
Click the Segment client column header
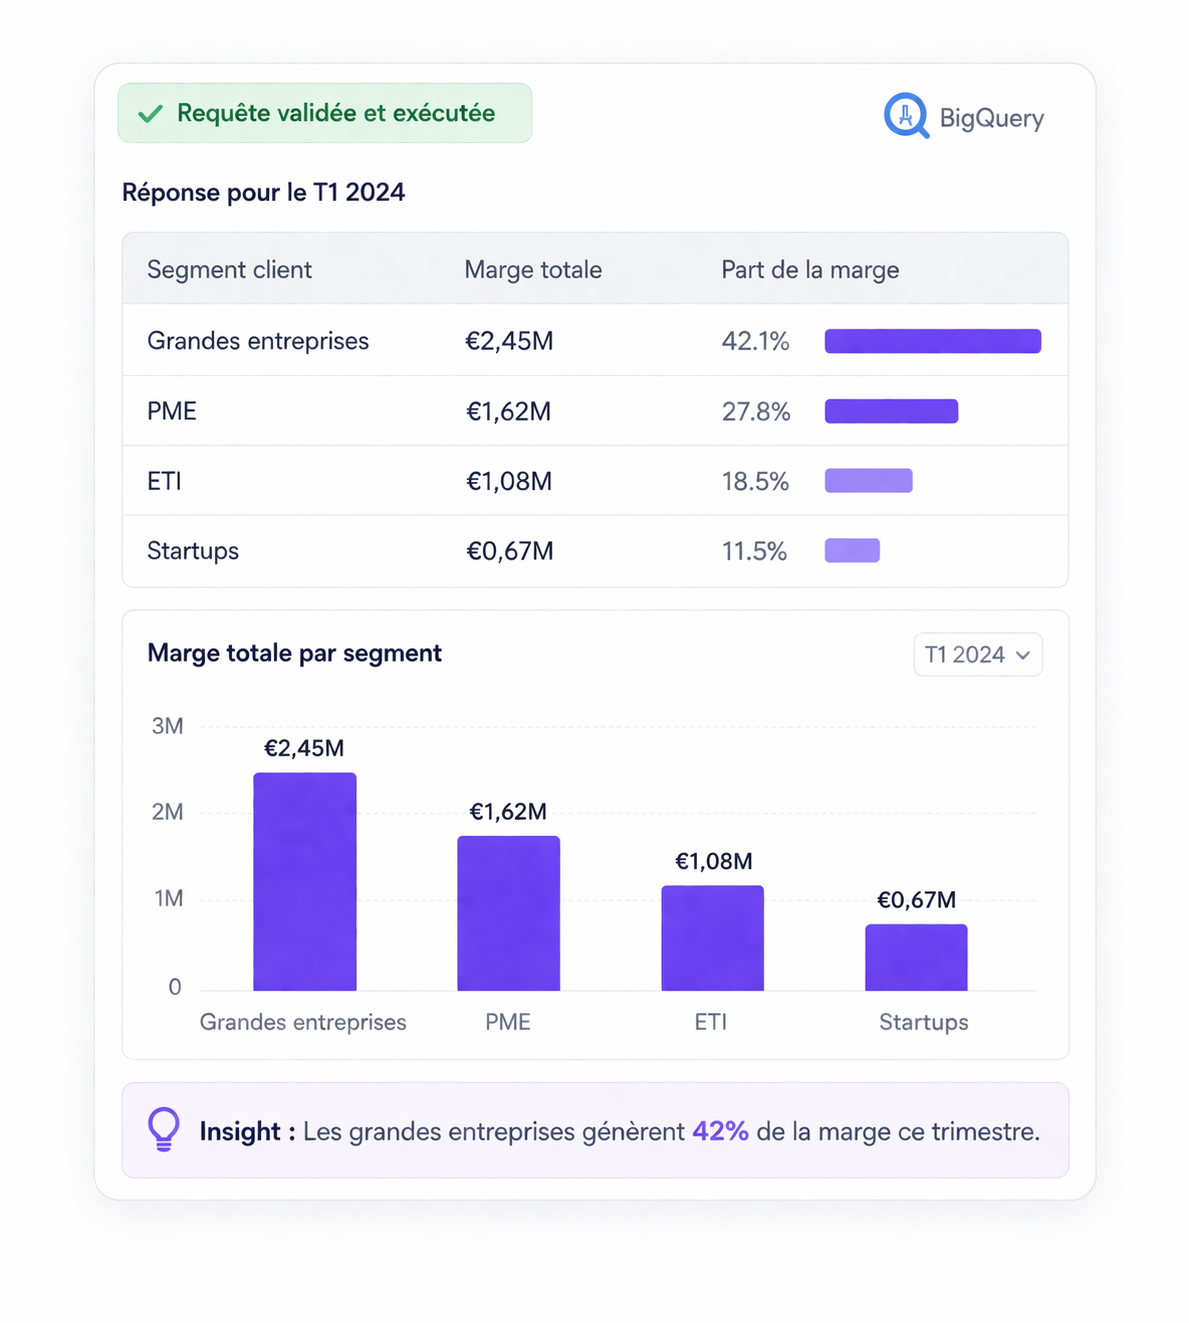click(x=229, y=270)
